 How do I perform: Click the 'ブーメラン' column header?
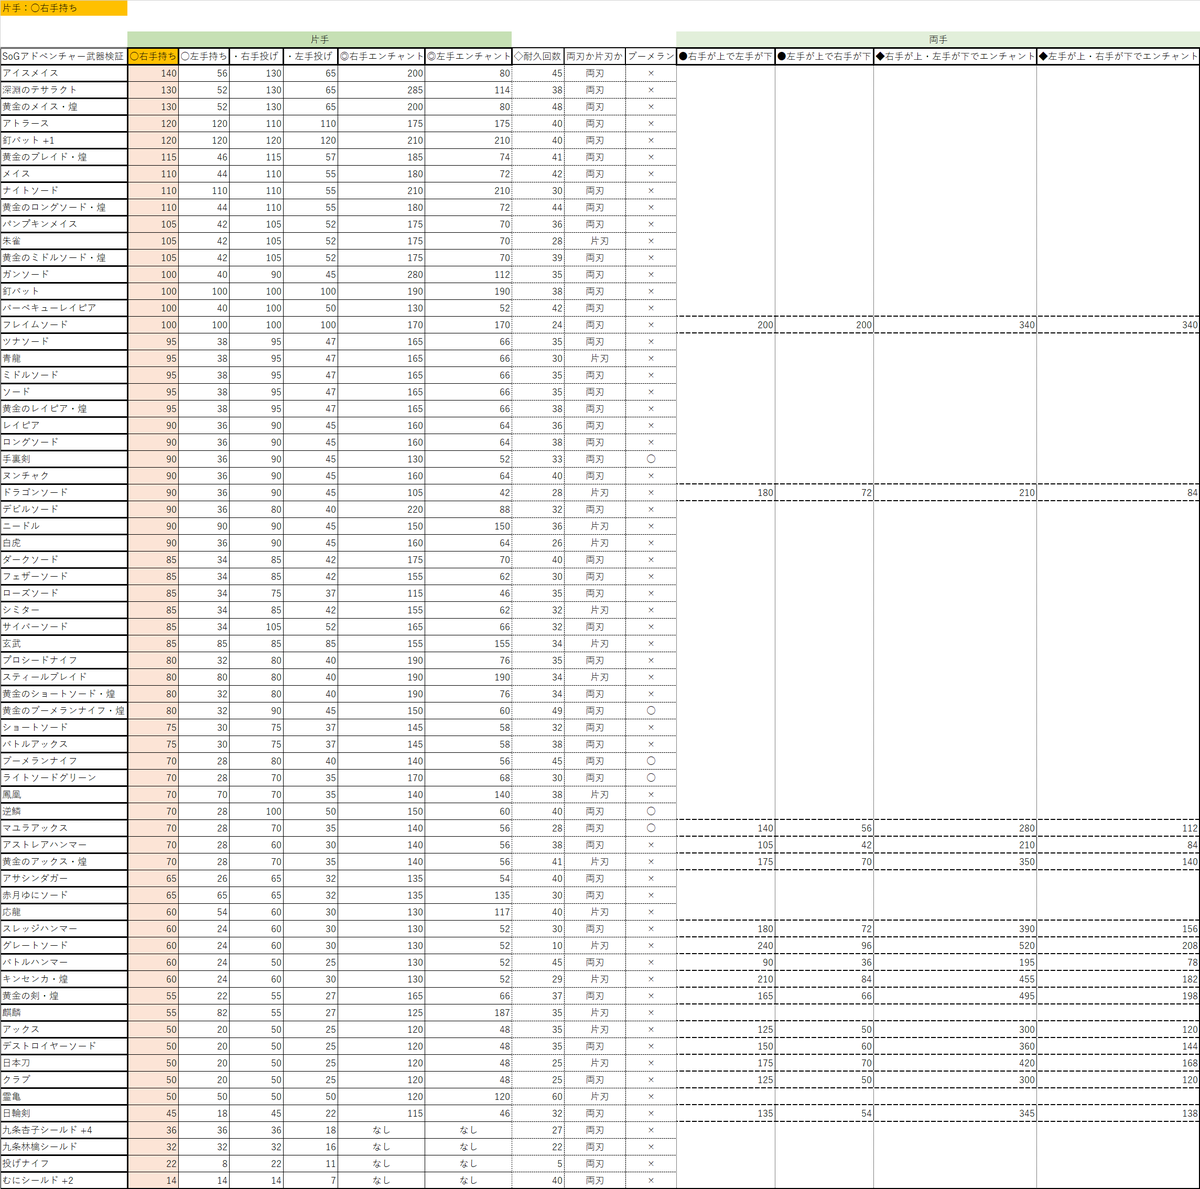click(x=651, y=56)
